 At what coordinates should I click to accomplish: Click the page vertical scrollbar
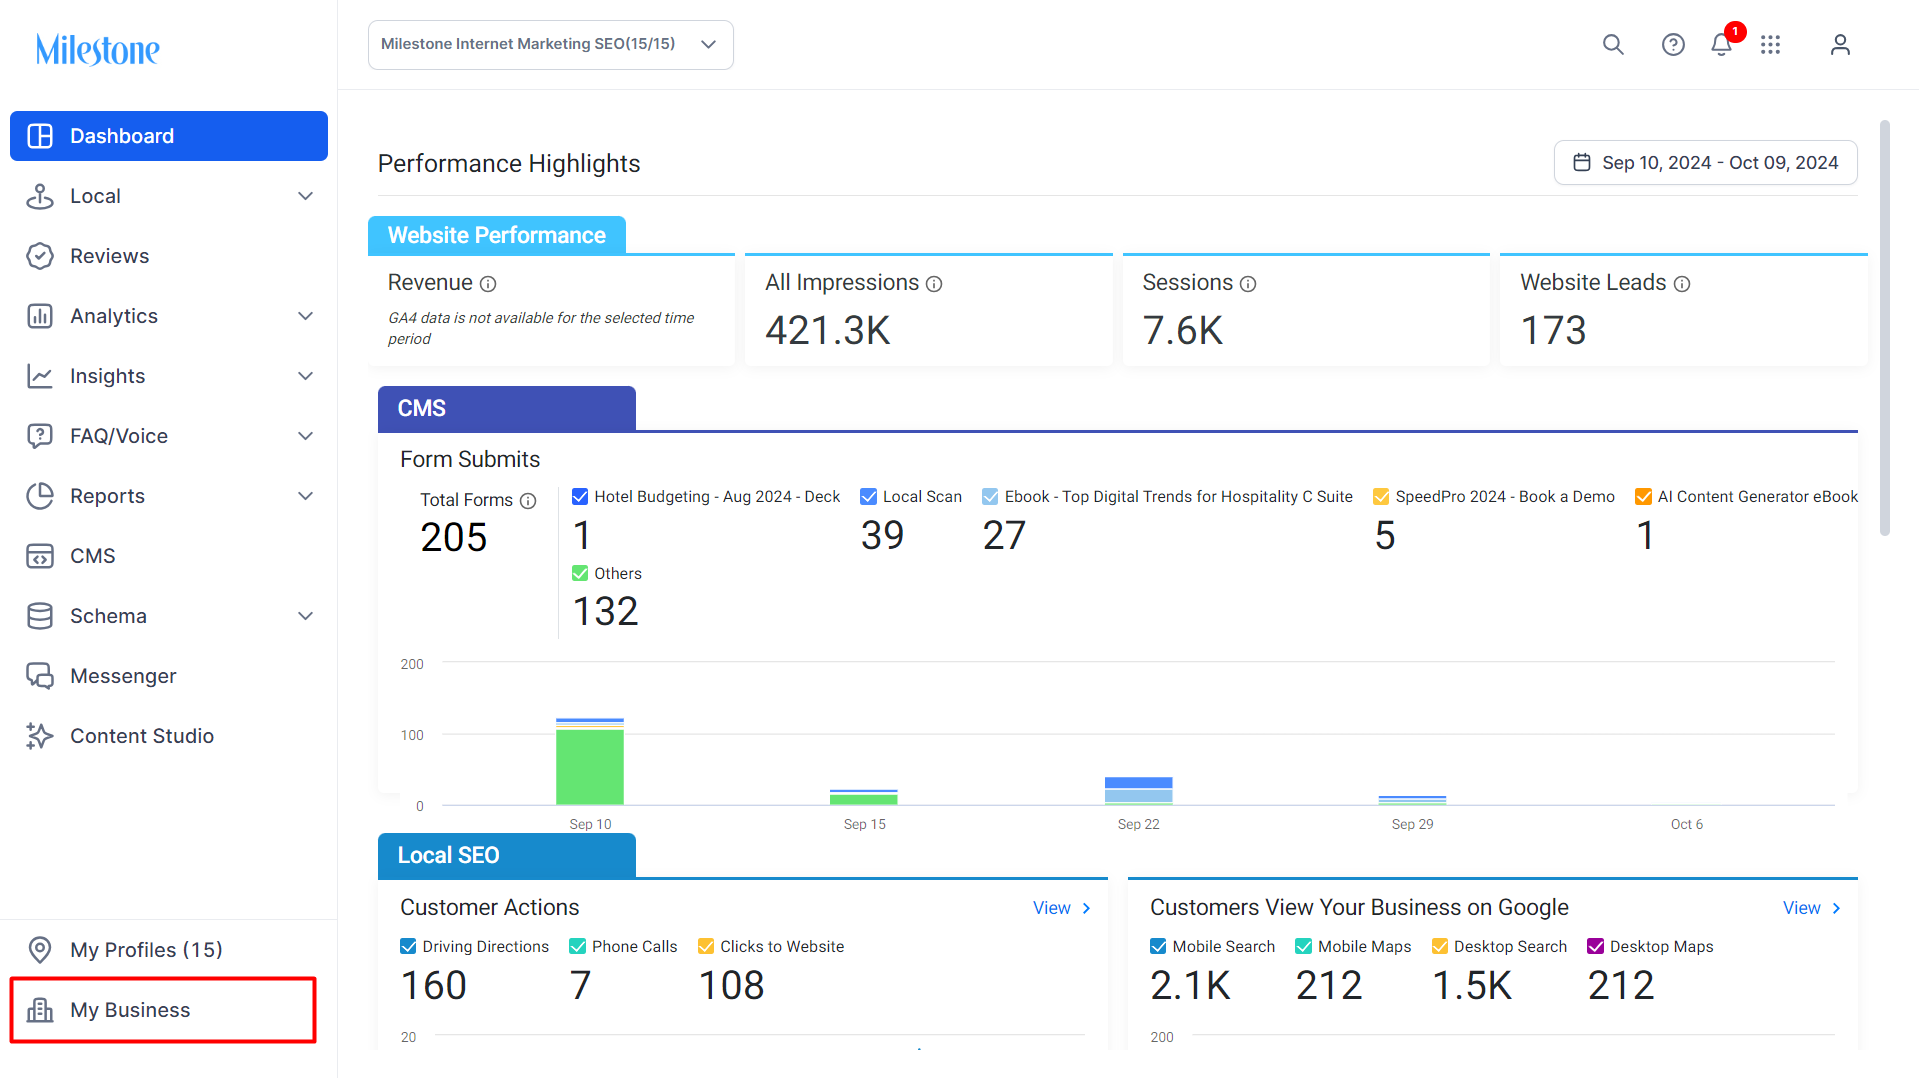(x=1885, y=328)
